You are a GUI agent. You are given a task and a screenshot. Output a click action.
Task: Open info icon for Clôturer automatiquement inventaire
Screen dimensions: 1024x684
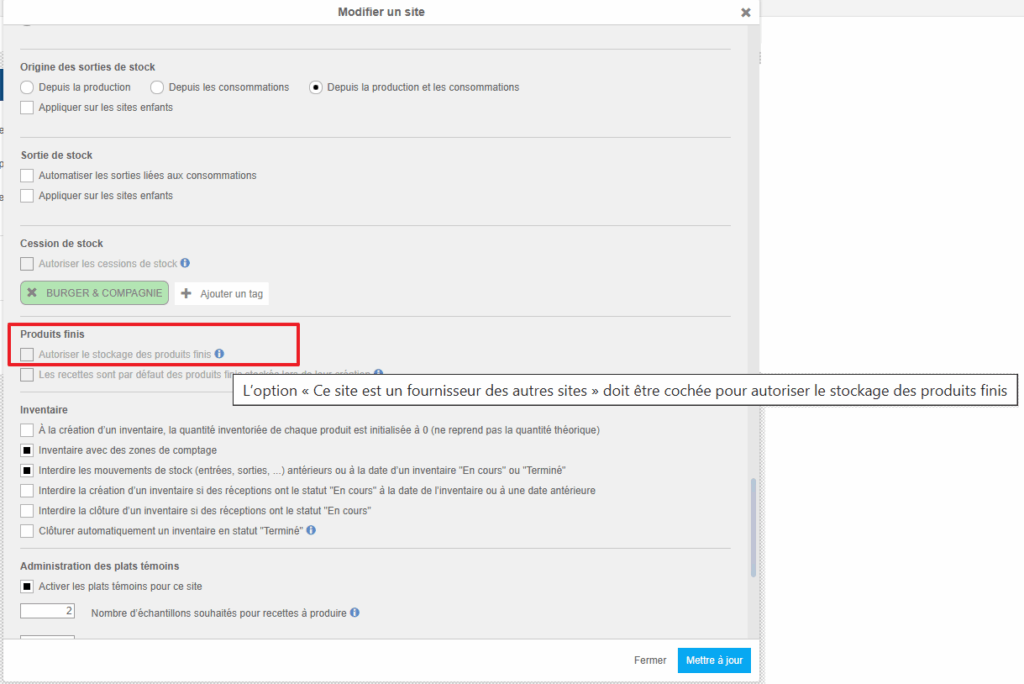[311, 530]
